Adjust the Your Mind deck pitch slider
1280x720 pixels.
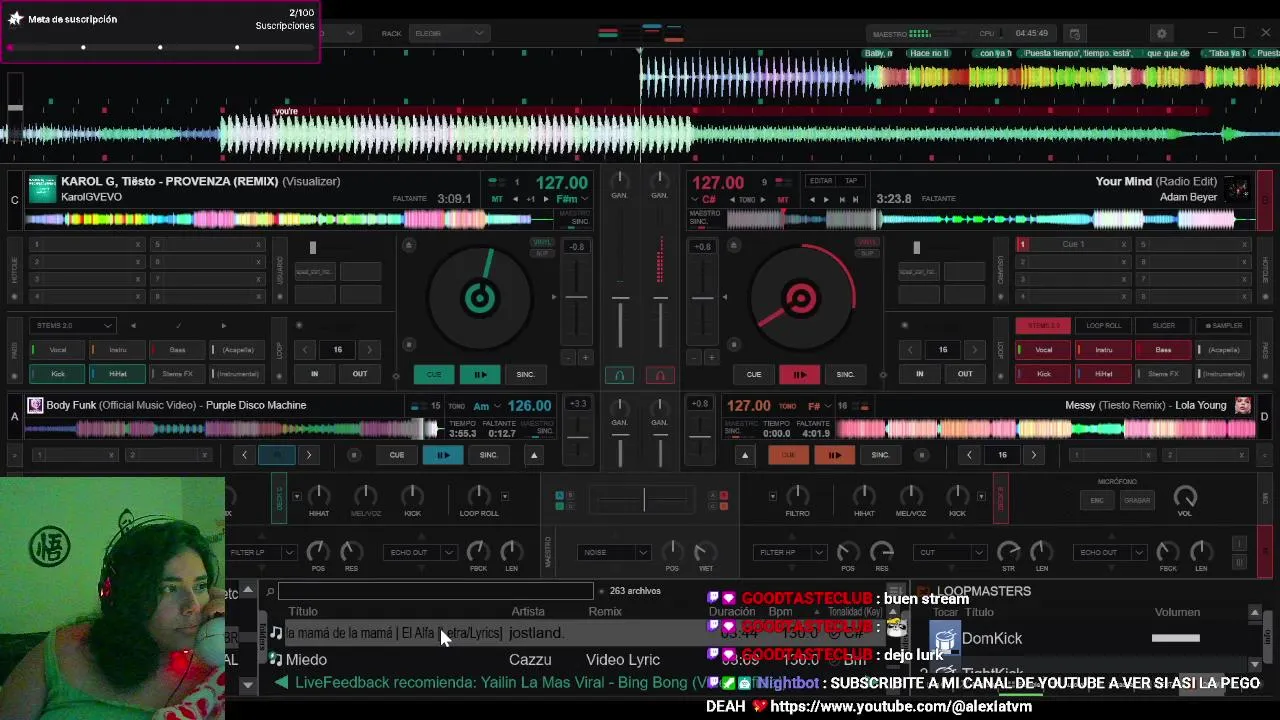pos(703,297)
